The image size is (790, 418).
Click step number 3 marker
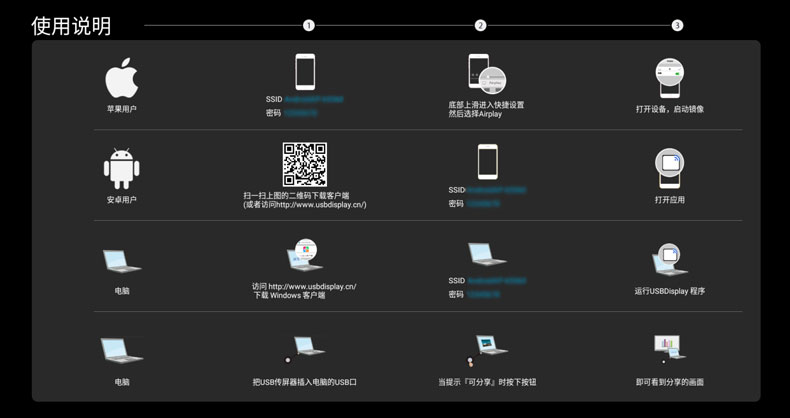[677, 25]
